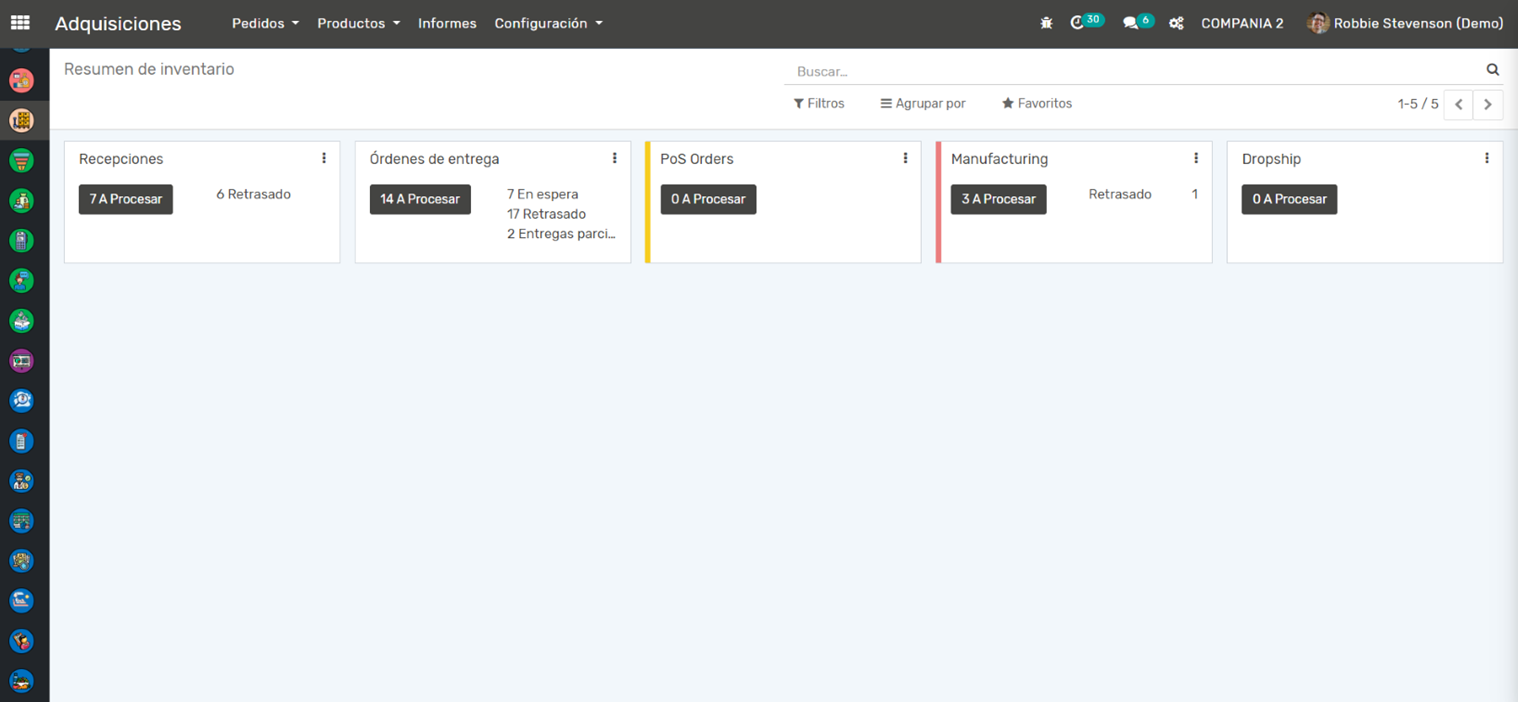The image size is (1518, 702).
Task: Click the 14 A Procesar button
Action: pyautogui.click(x=420, y=199)
